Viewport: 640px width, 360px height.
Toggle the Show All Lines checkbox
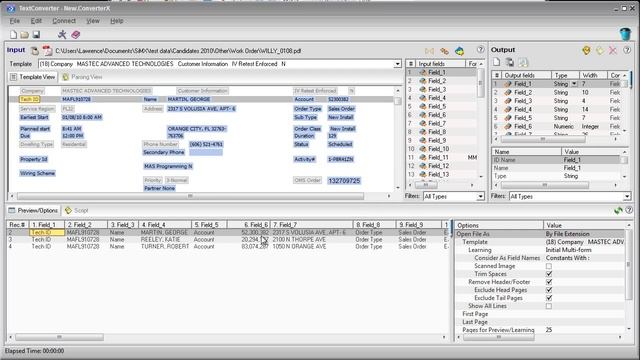(x=549, y=306)
